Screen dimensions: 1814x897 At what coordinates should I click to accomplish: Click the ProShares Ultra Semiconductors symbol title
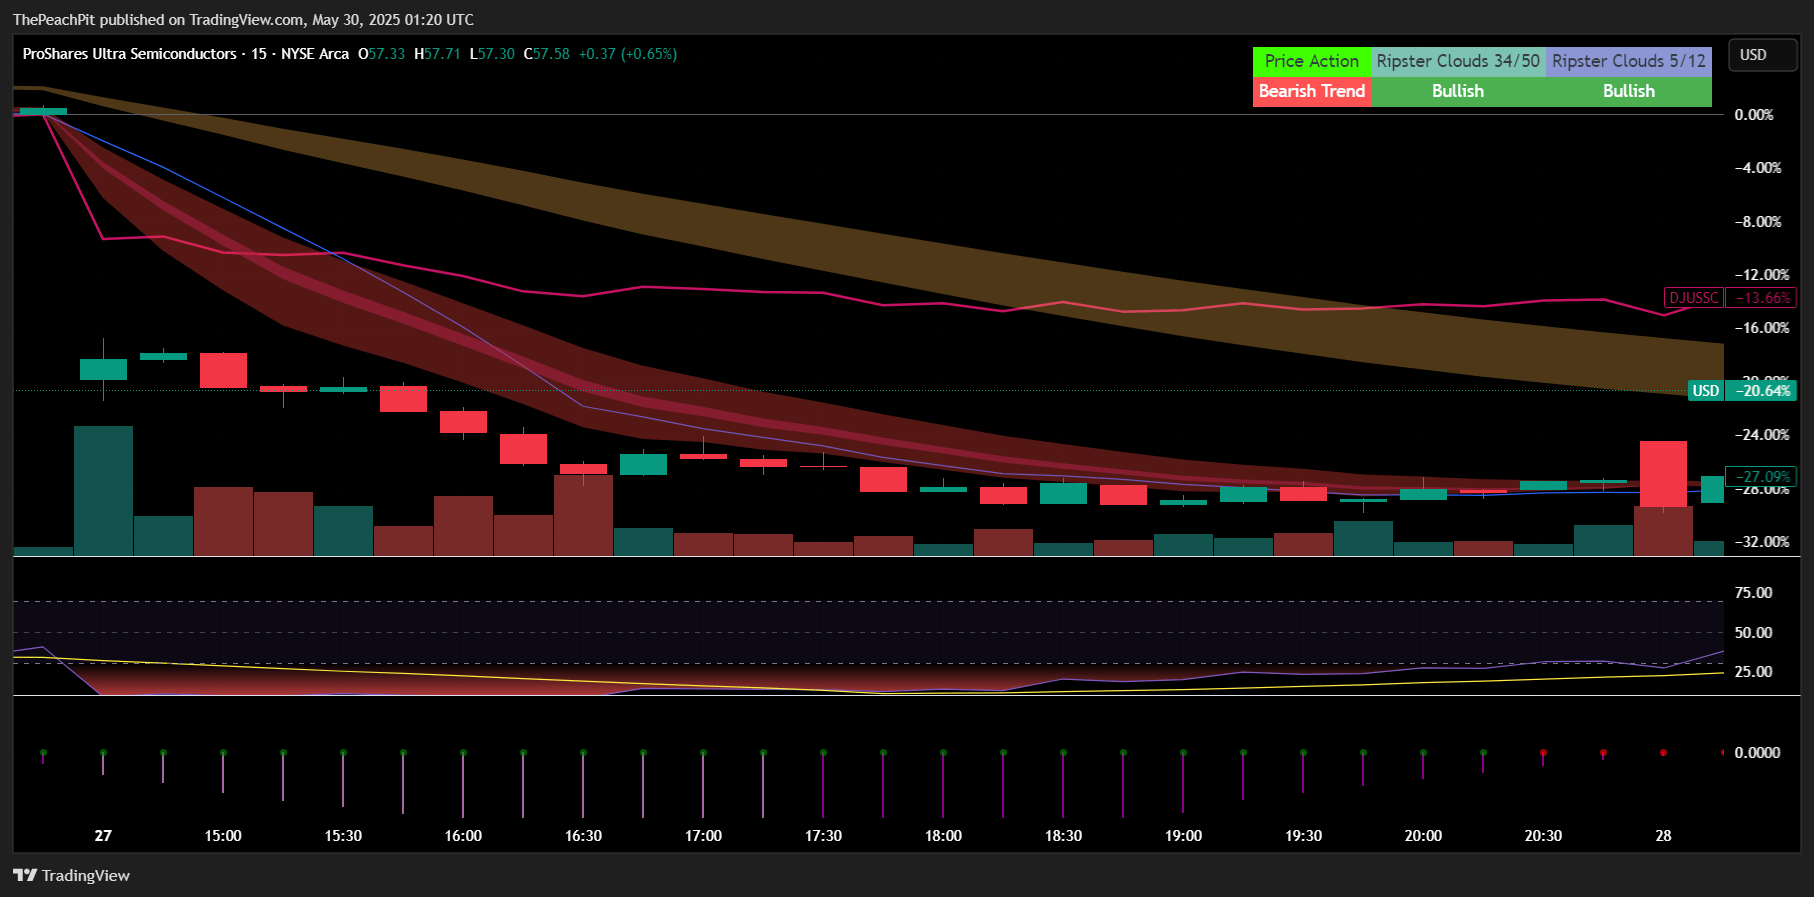(x=130, y=54)
